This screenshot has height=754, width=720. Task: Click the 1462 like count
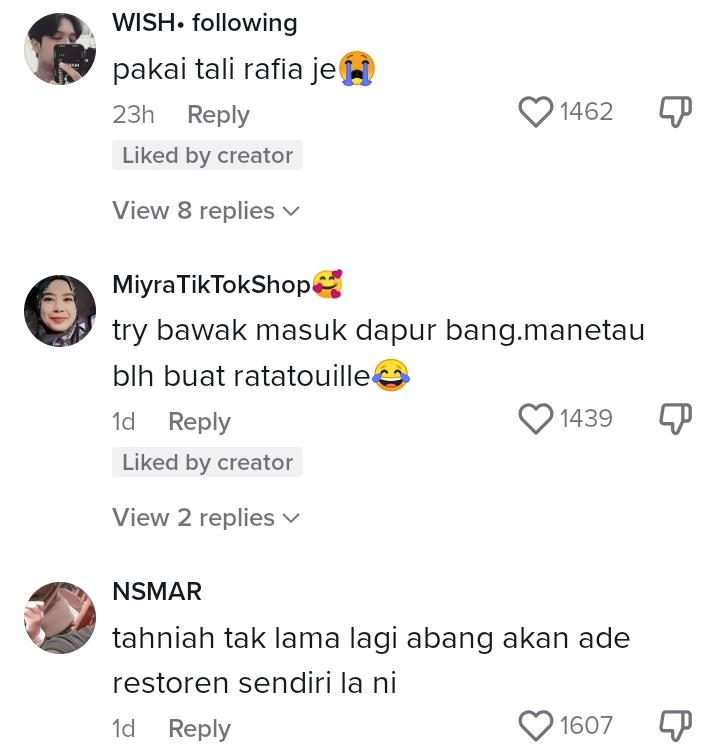click(586, 112)
